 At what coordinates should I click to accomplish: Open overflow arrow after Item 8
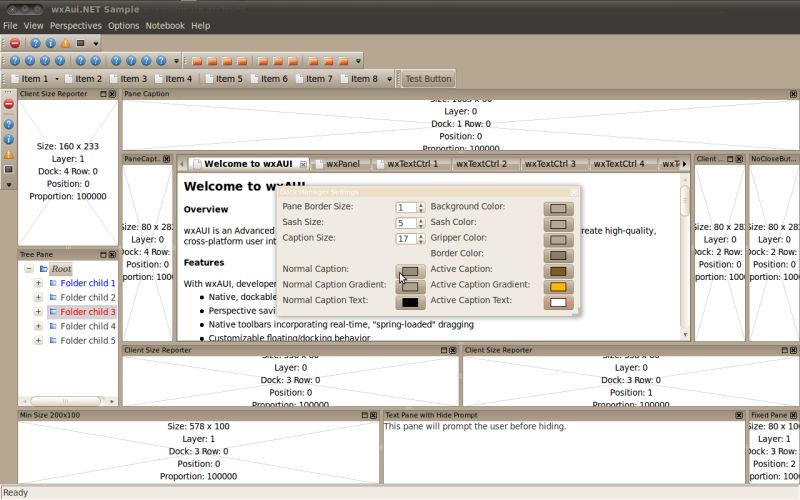click(x=389, y=79)
